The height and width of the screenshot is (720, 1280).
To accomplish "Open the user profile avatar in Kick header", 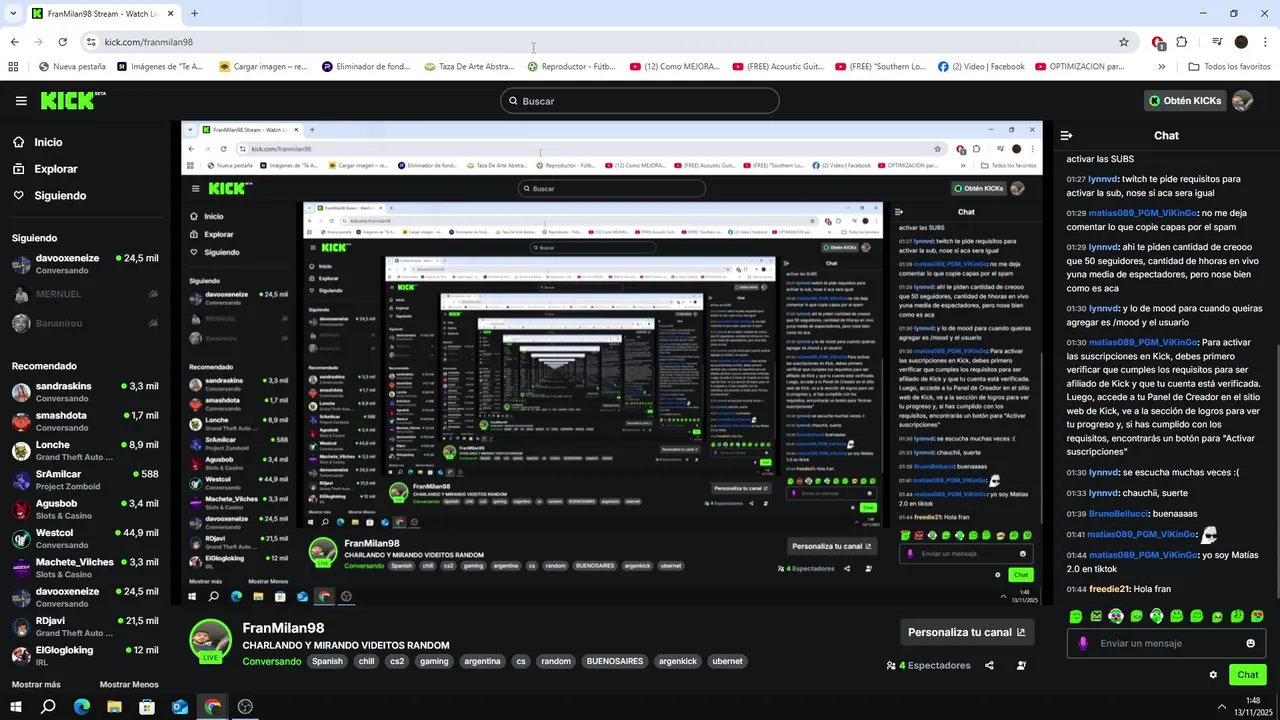I will click(1242, 101).
